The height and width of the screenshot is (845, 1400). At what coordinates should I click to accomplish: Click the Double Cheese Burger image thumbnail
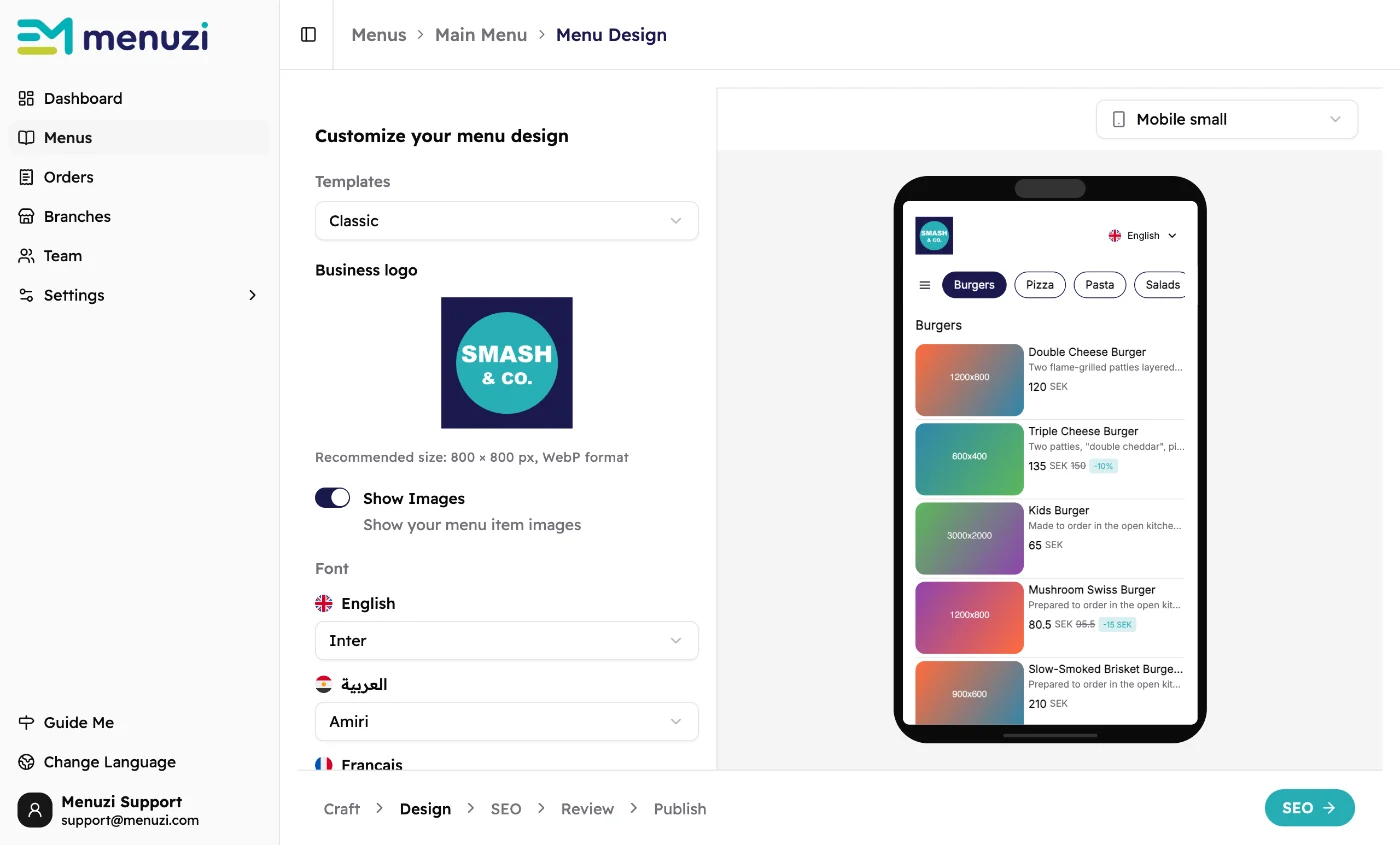click(x=970, y=380)
